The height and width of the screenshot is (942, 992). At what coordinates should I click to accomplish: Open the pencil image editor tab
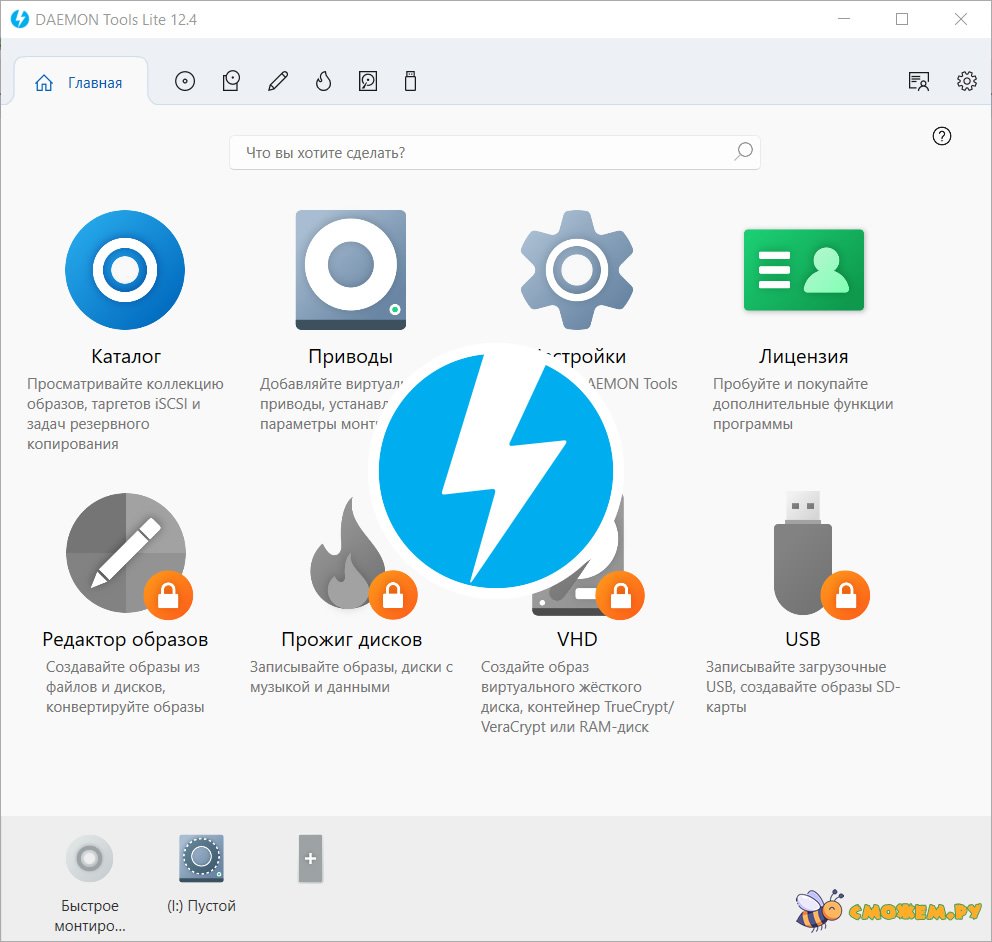click(278, 82)
